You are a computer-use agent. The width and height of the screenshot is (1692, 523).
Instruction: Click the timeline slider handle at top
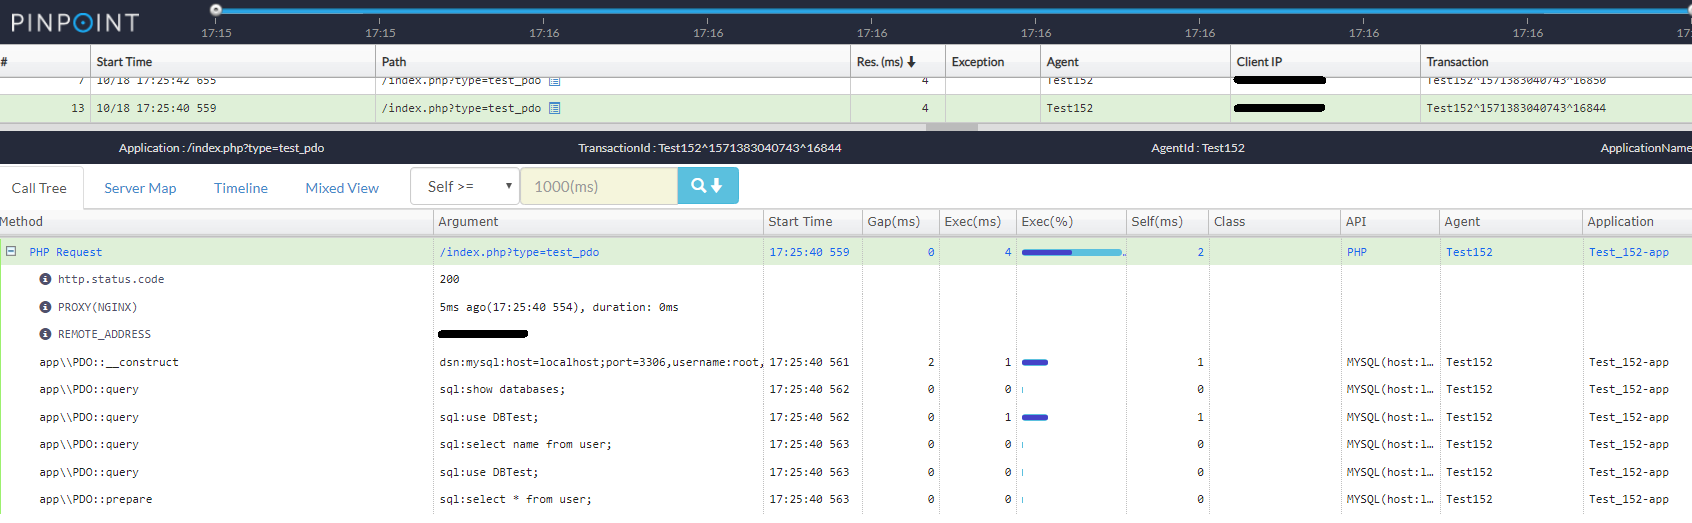click(216, 10)
